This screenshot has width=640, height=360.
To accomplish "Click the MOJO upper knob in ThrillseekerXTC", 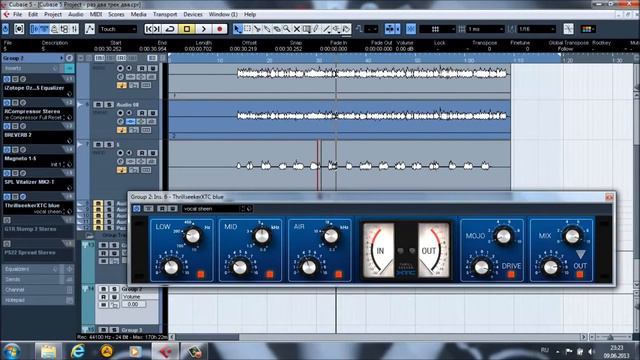I will click(x=503, y=236).
